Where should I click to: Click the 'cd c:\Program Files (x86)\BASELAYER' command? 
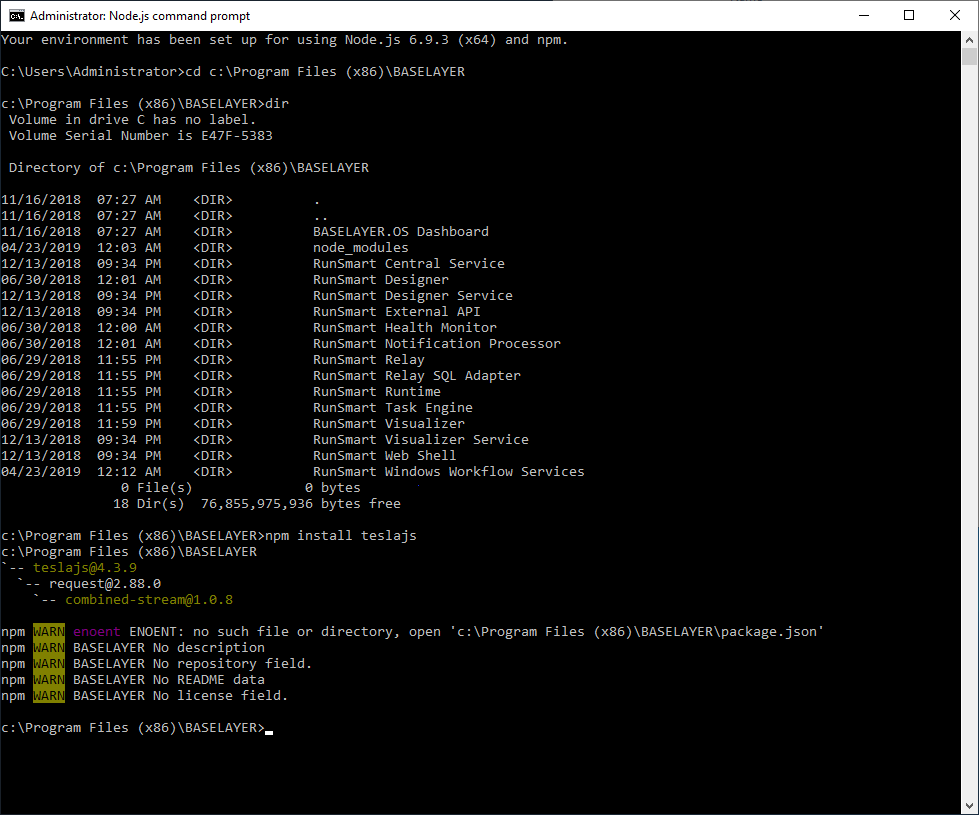[x=325, y=72]
